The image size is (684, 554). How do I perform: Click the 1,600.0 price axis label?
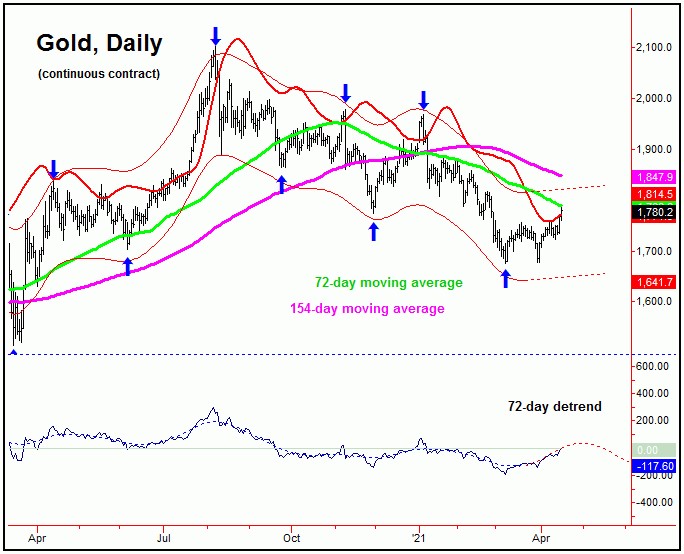pyautogui.click(x=654, y=301)
